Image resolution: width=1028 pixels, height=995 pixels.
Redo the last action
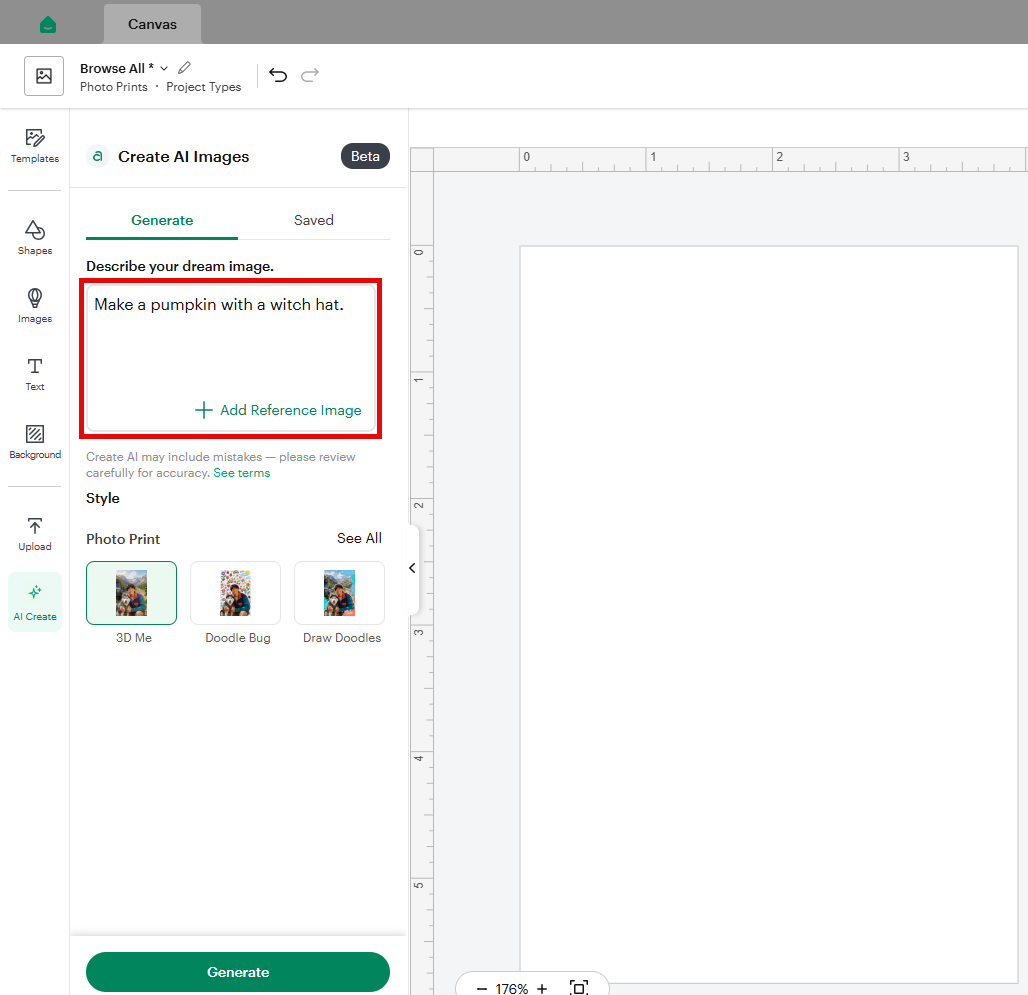click(x=310, y=75)
